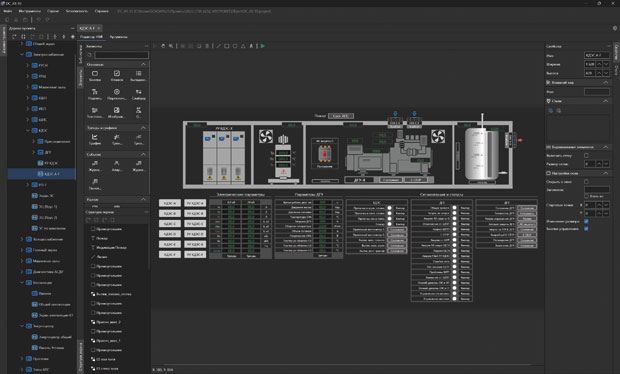Viewport: 620px width, 374px height.
Task: Click the undo arrow in the top toolbar
Action: (38, 19)
